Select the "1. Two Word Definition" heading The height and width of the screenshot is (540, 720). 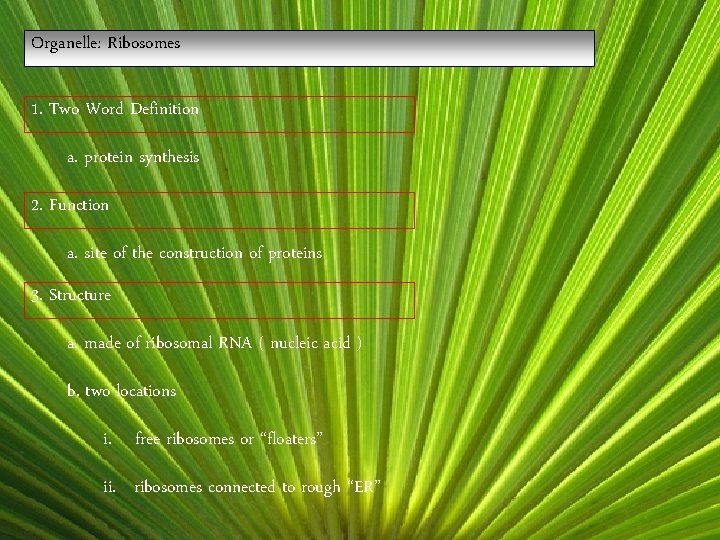219,114
